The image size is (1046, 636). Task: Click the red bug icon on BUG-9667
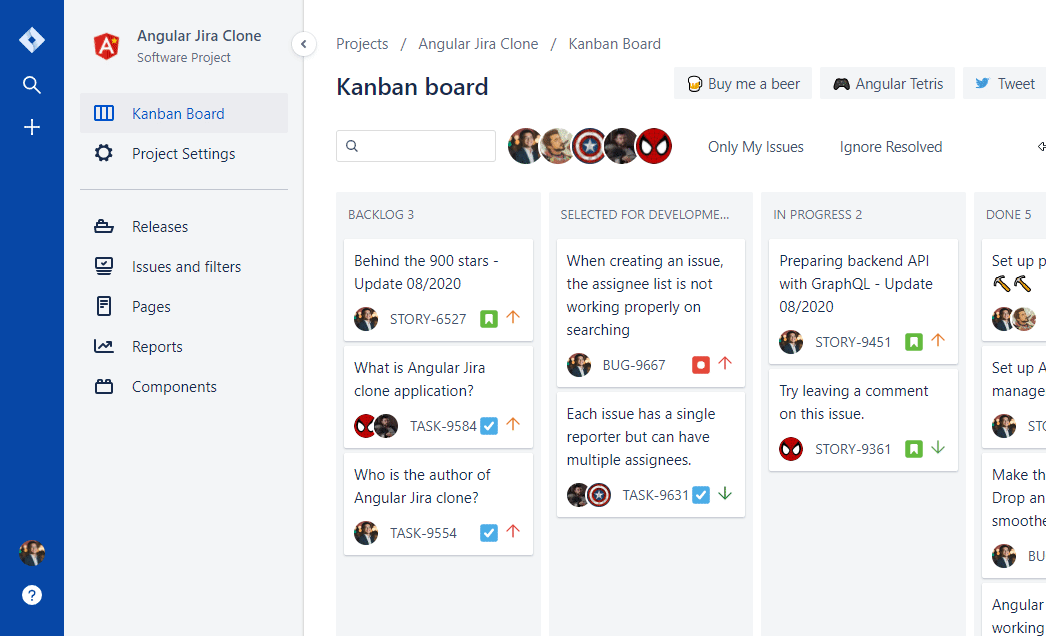[x=700, y=365]
